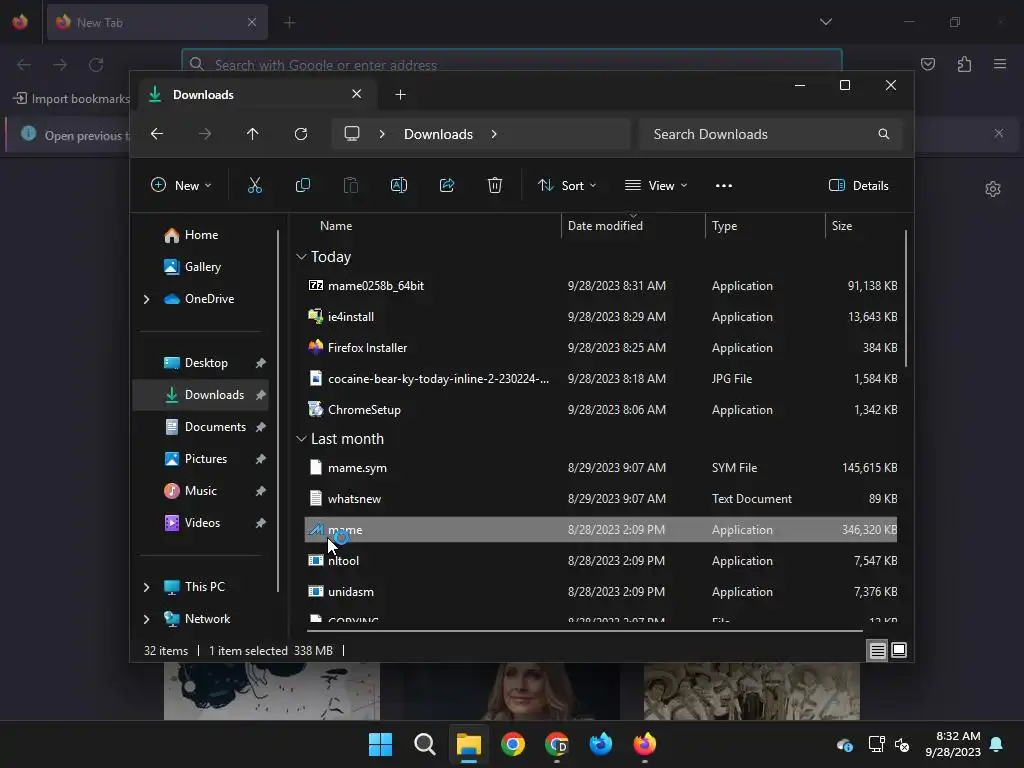Go up one folder level arrow
The height and width of the screenshot is (768, 1024).
253,134
